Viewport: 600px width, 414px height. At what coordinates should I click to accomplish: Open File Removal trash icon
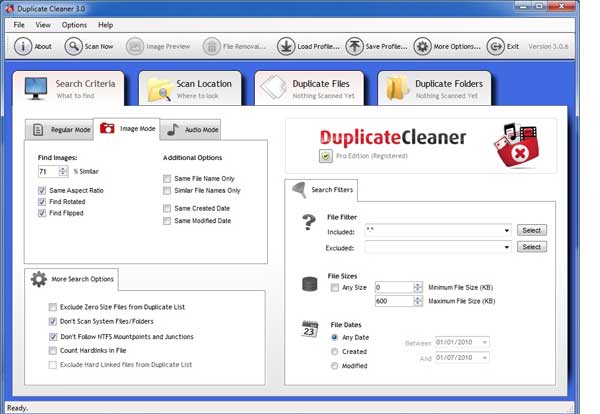click(212, 46)
